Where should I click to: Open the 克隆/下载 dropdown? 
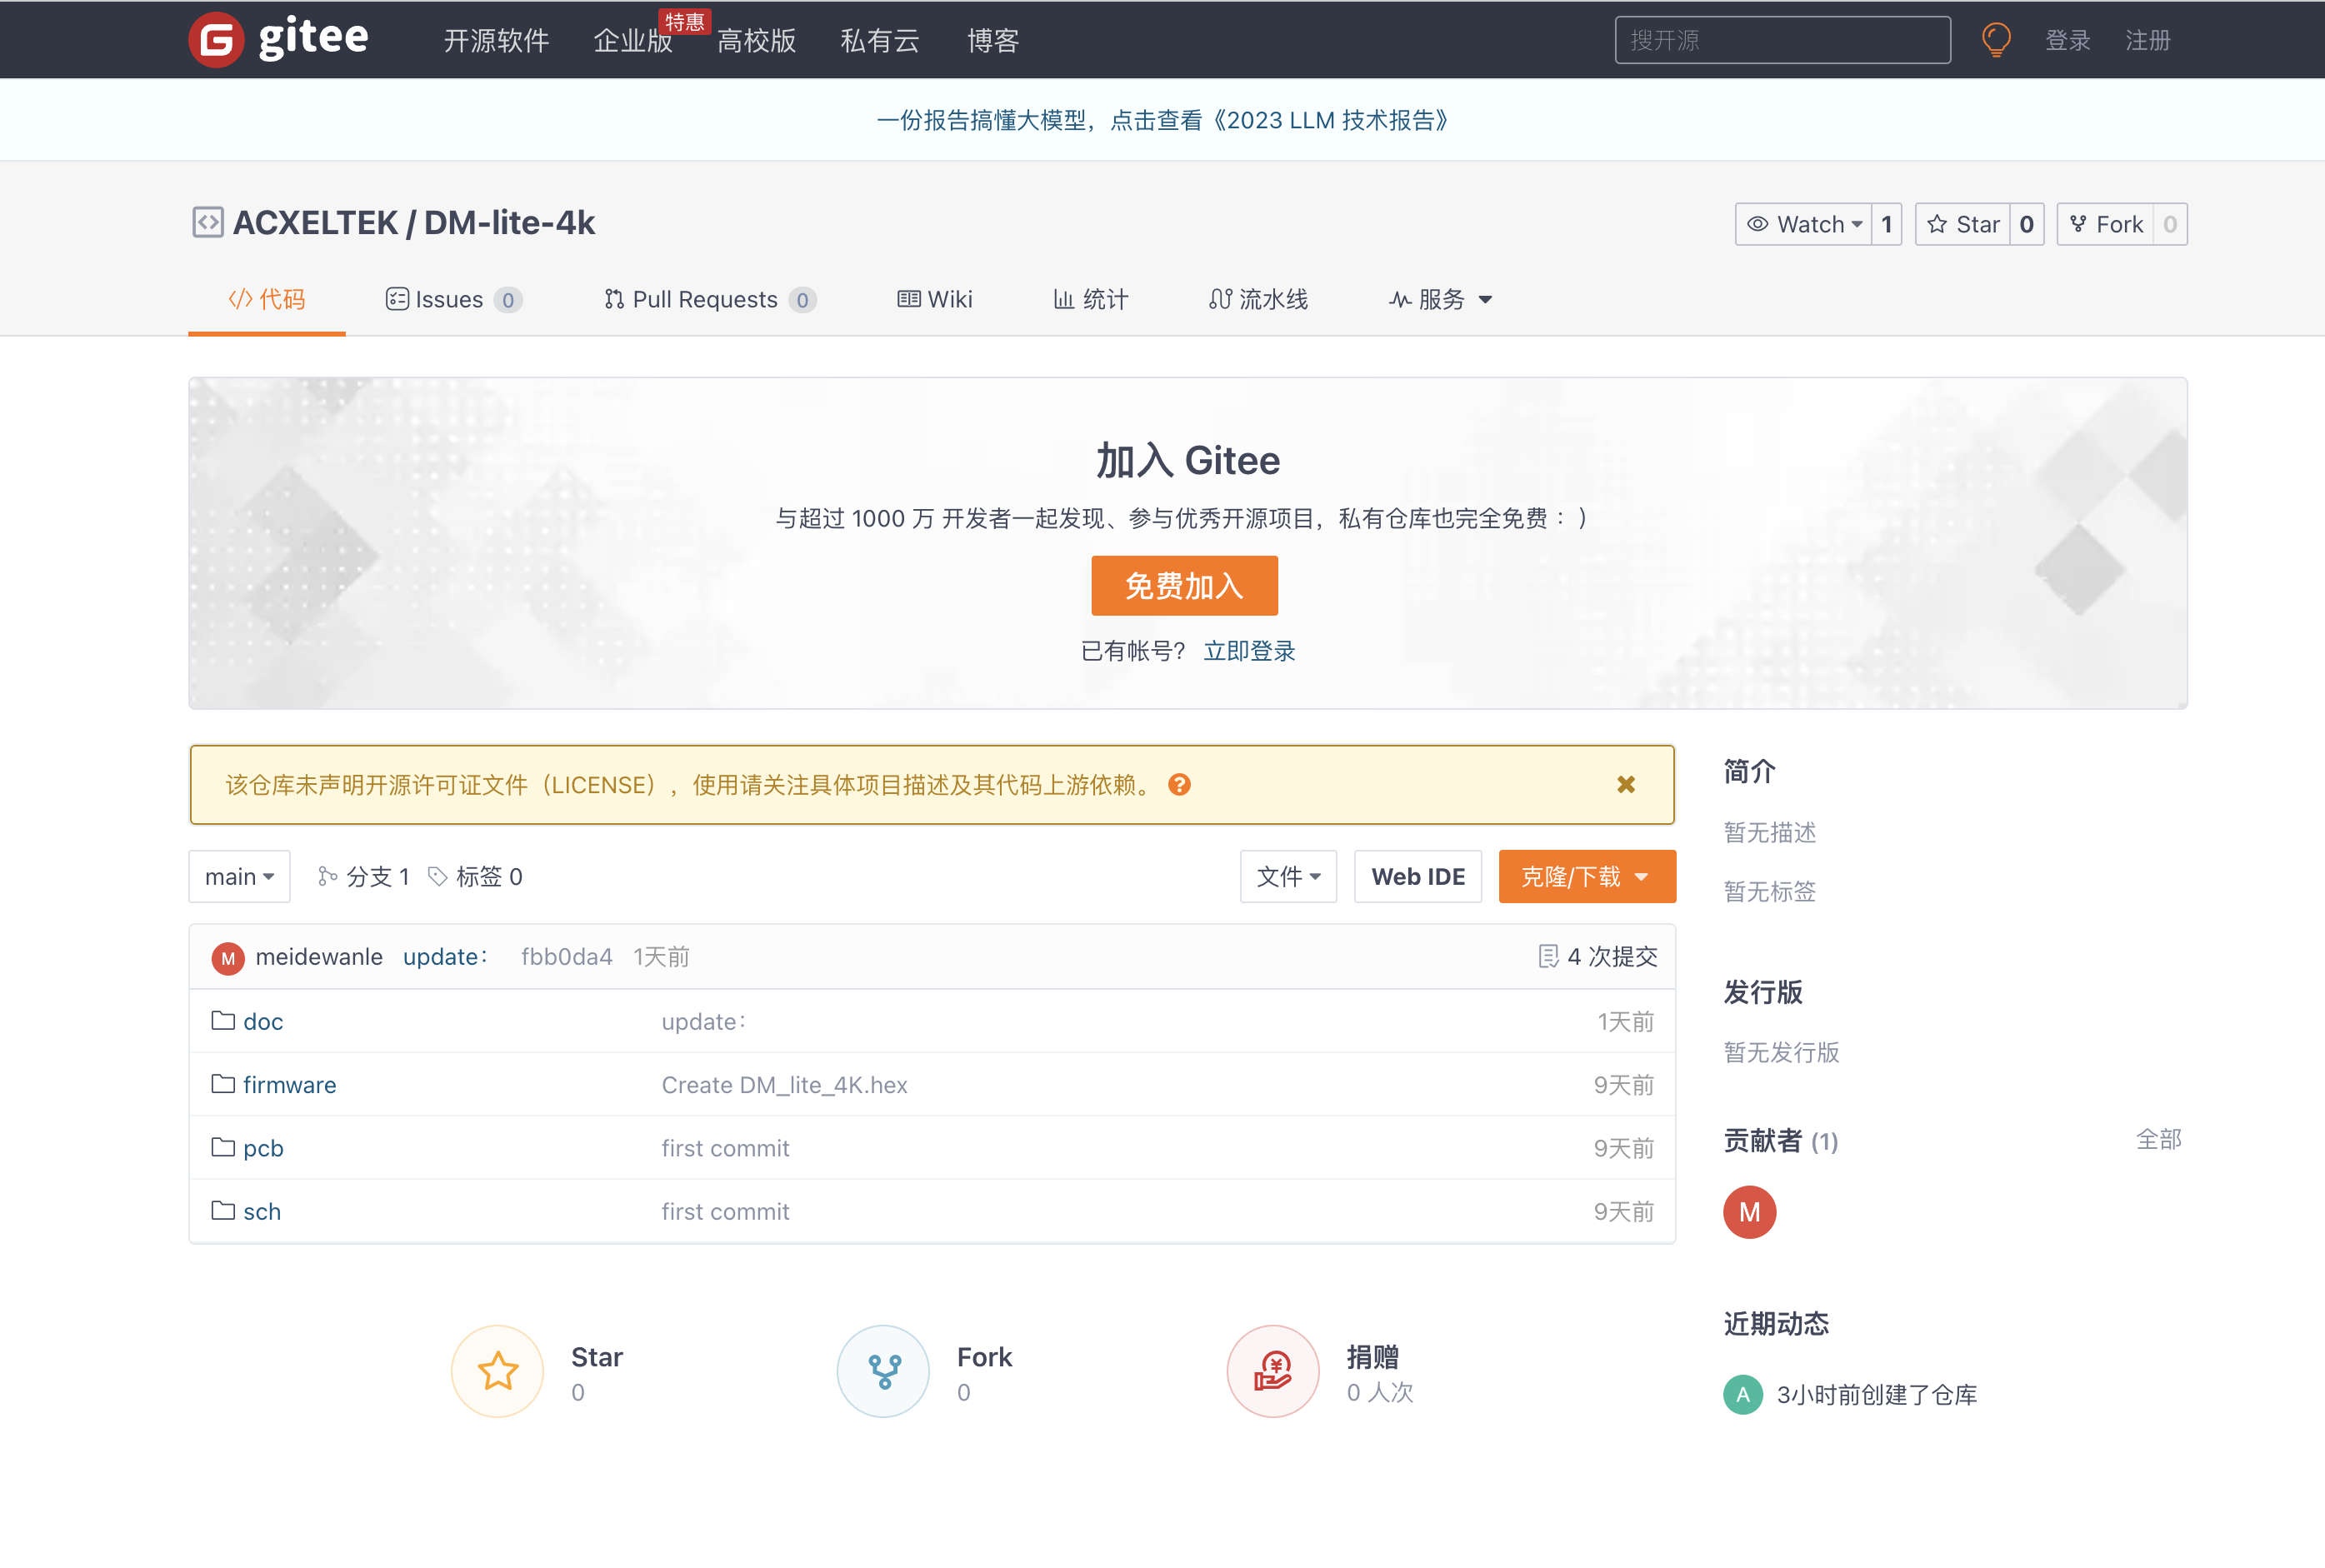[x=1587, y=877]
